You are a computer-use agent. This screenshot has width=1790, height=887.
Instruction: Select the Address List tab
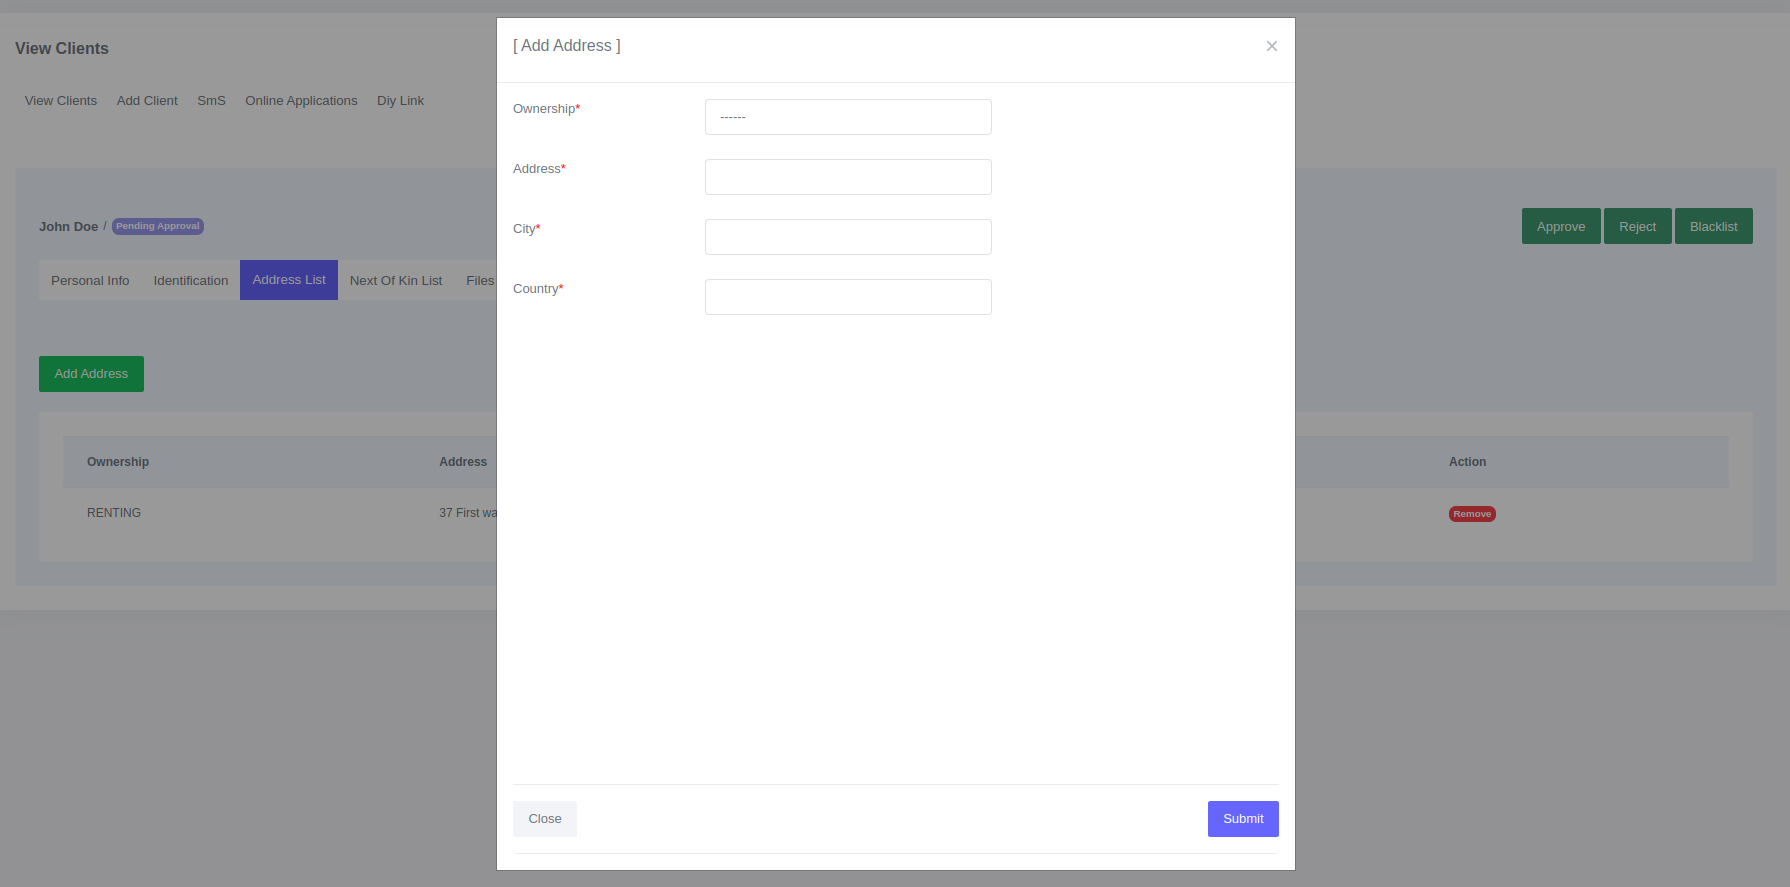[289, 280]
